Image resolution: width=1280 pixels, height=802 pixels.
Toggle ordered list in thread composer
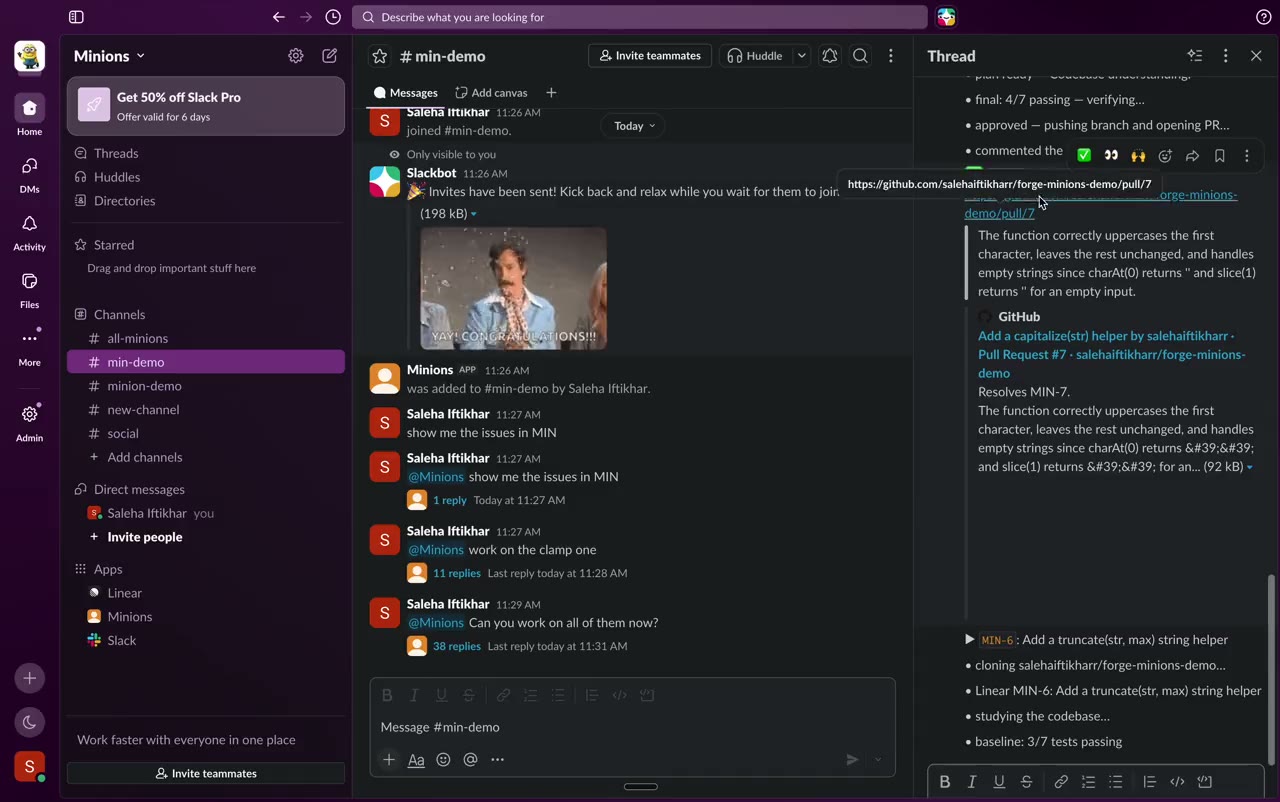1088,782
